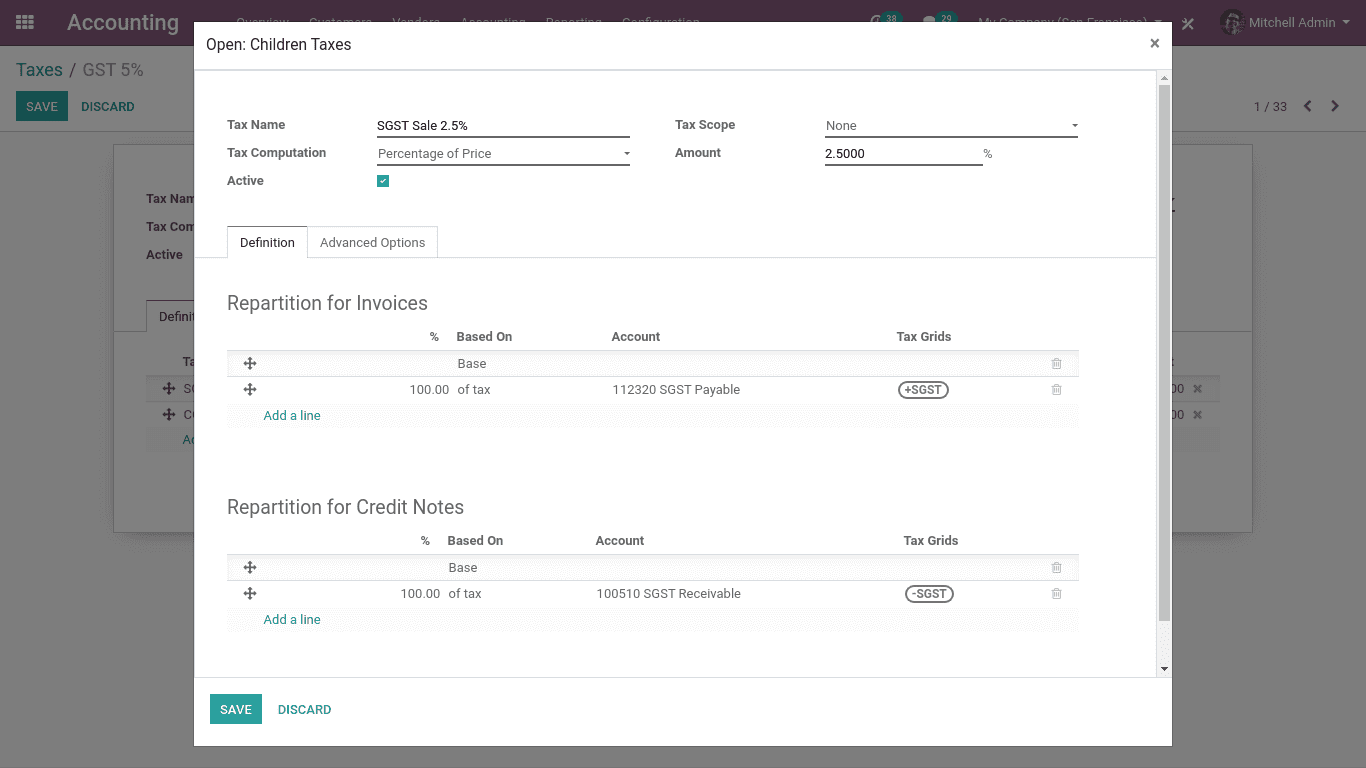This screenshot has height=768, width=1366.
Task: Edit the Amount field value 2.5000
Action: click(x=903, y=153)
